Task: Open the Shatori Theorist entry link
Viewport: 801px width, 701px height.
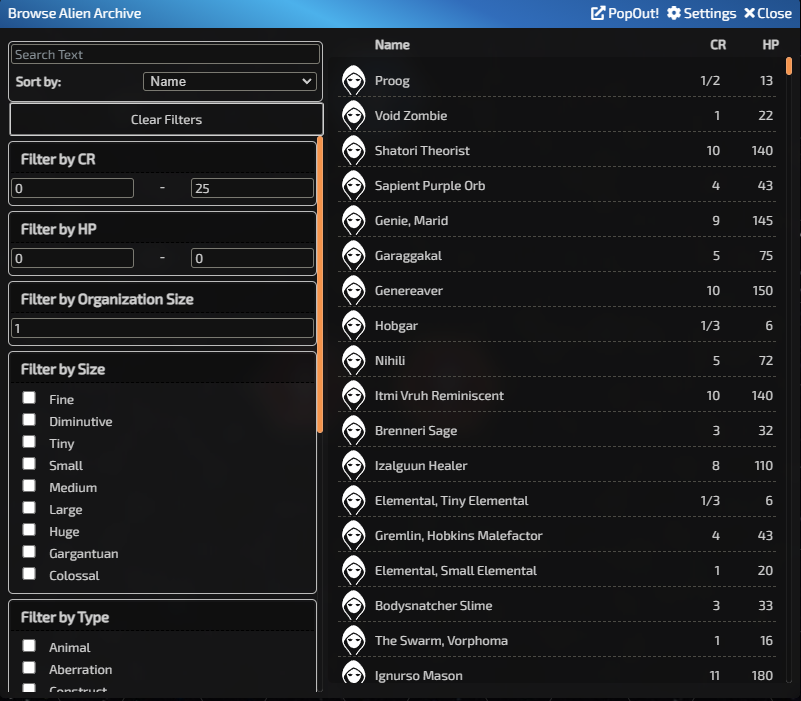Action: 420,151
